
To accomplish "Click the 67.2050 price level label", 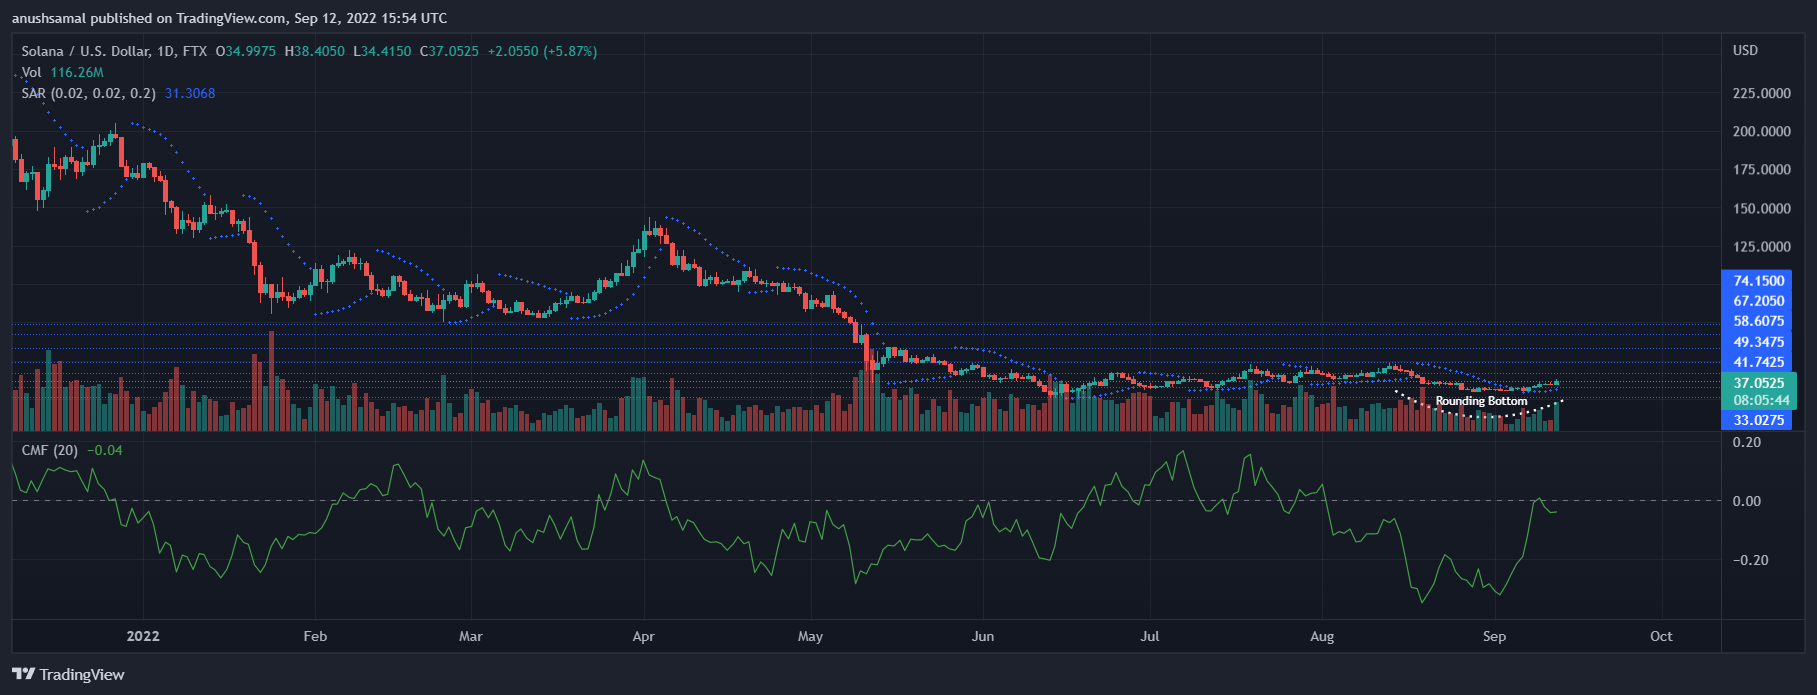I will click(x=1758, y=301).
